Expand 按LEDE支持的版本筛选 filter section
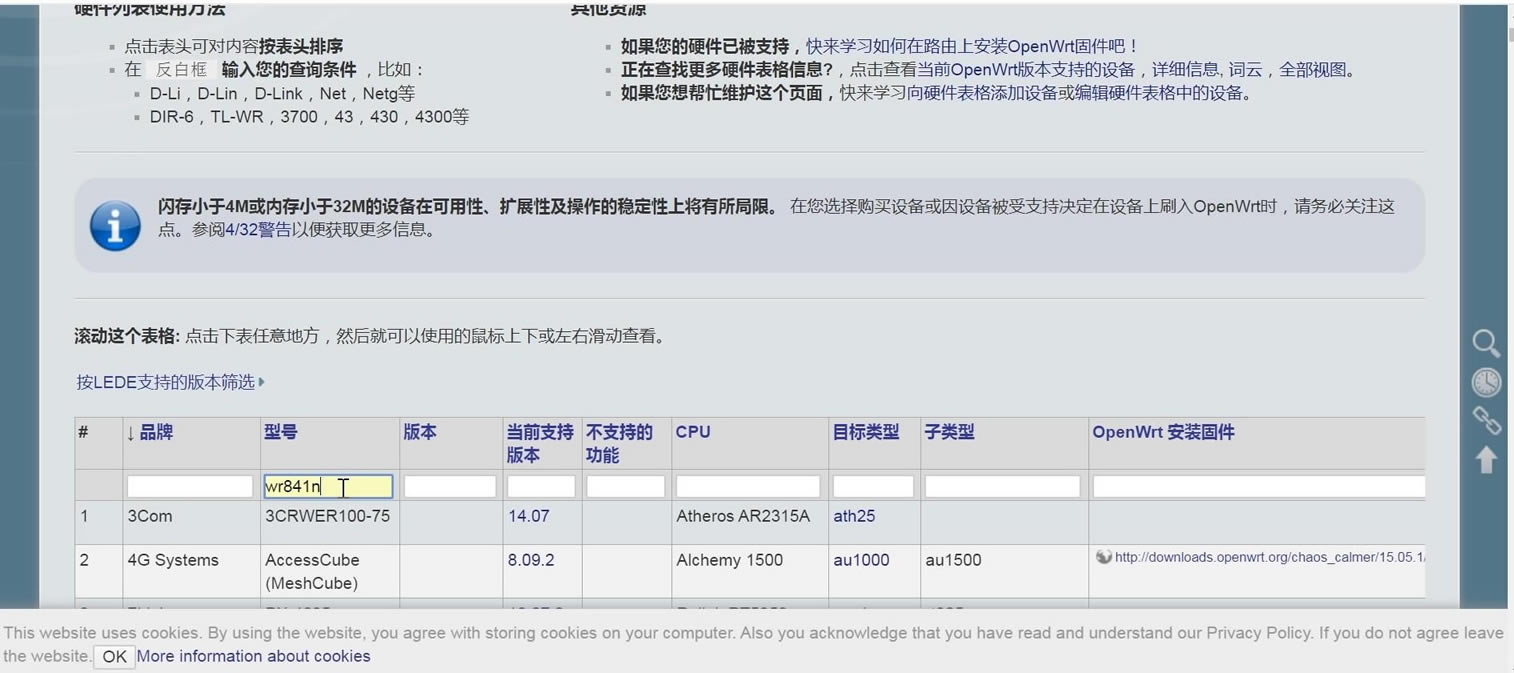1514x673 pixels. [x=170, y=382]
